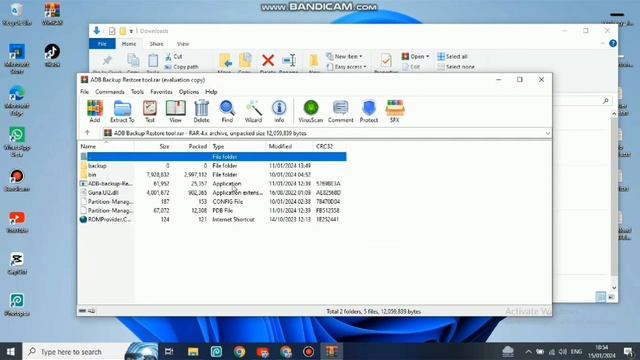Click the WinRAR taskbar icon

[x=331, y=351]
